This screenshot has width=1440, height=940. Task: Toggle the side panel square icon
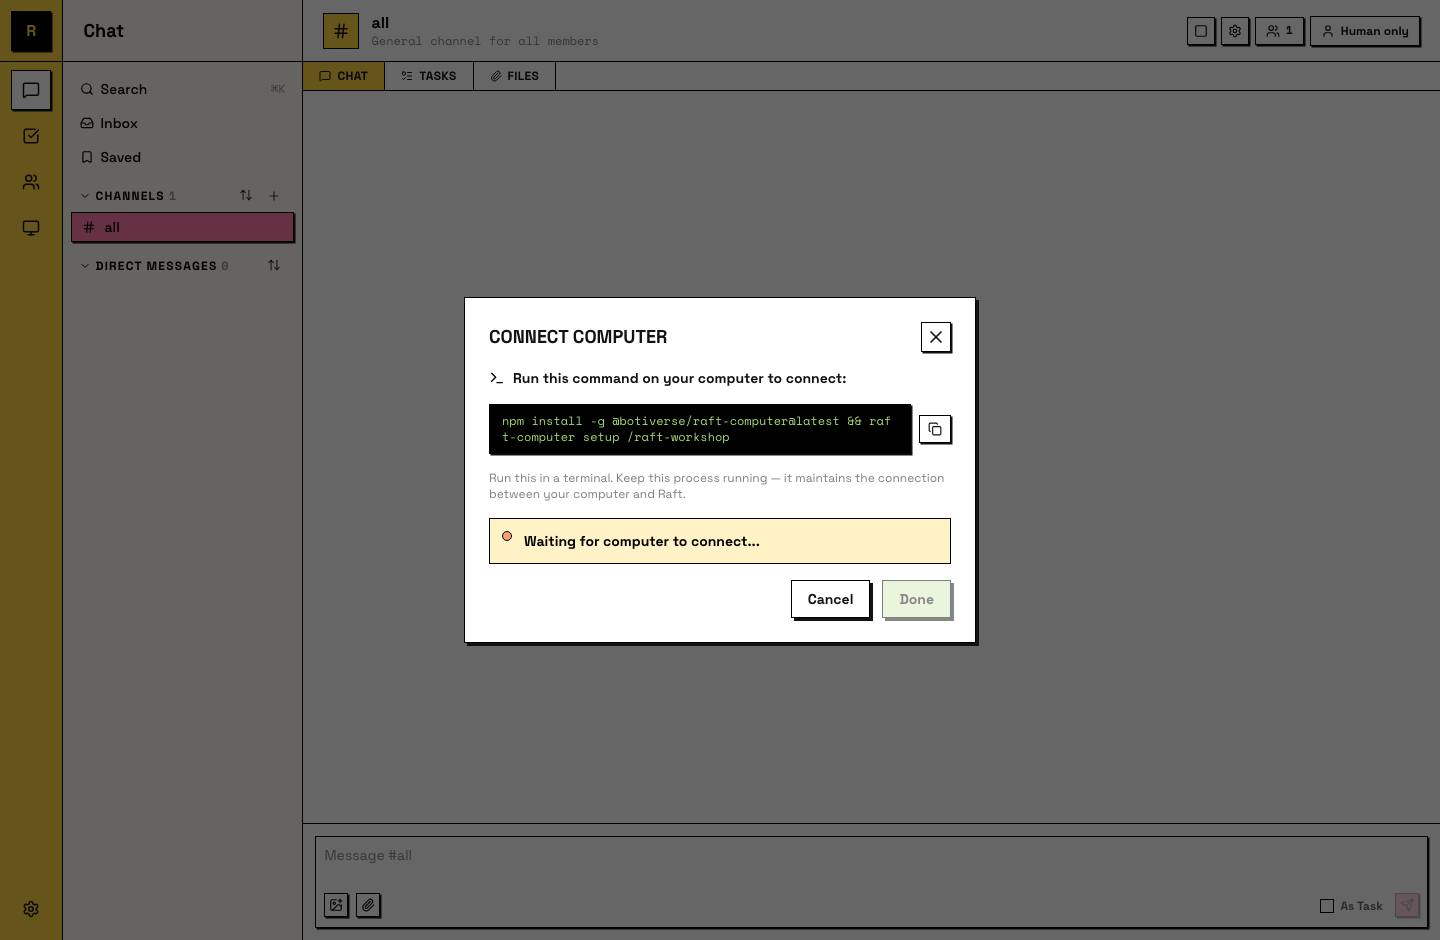(1201, 31)
